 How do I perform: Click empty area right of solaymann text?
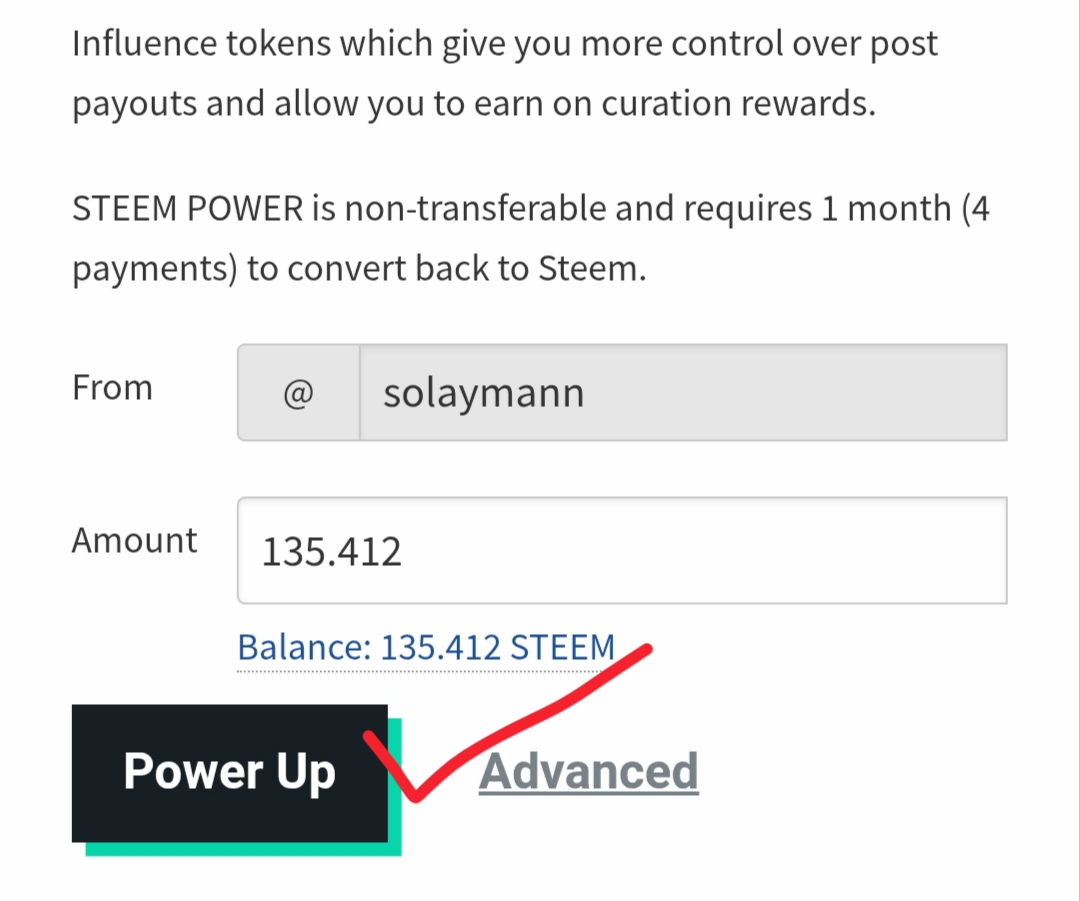click(792, 393)
